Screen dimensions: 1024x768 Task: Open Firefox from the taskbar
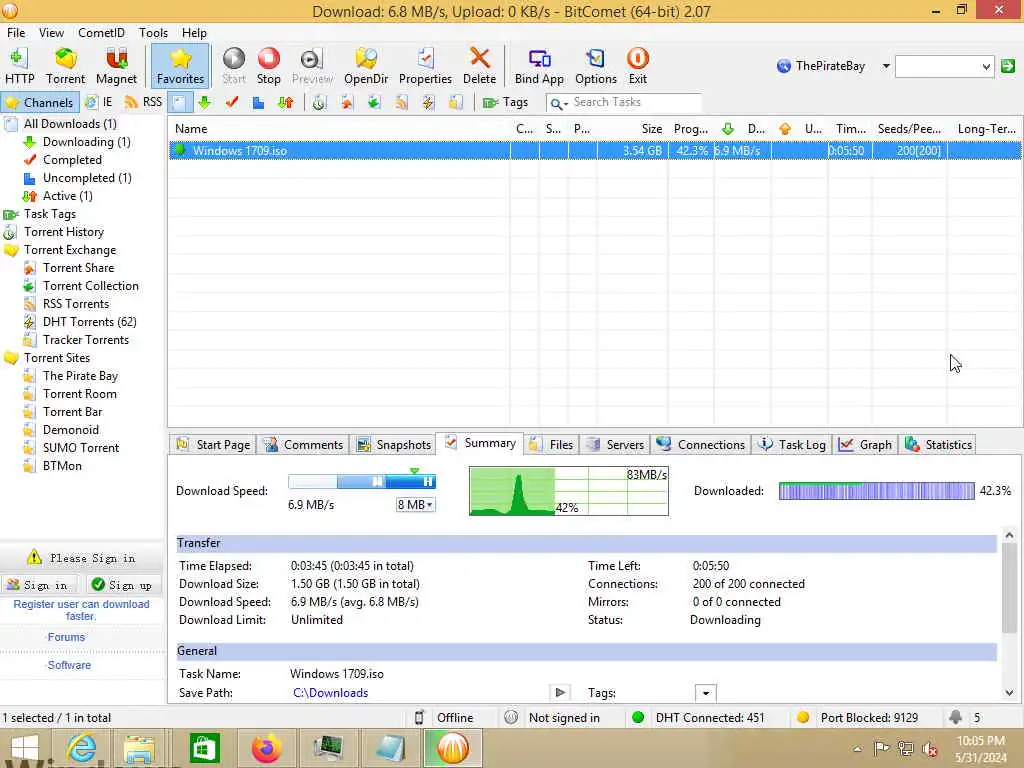[x=266, y=748]
